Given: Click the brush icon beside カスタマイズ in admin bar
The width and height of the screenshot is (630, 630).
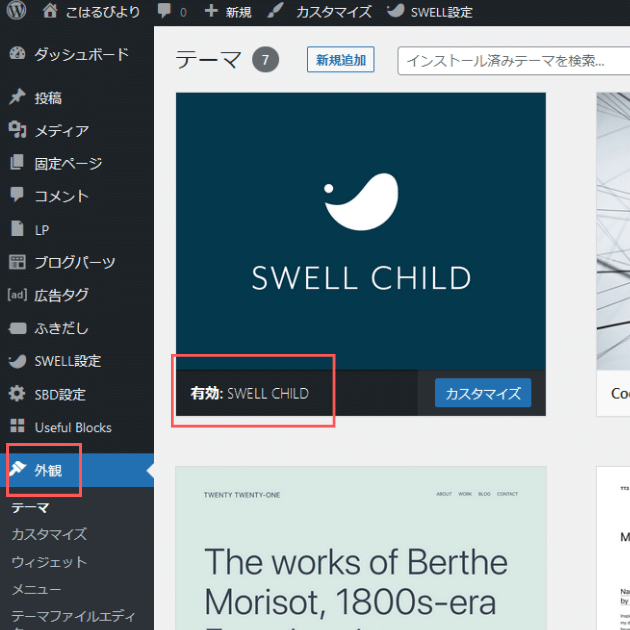Looking at the screenshot, I should click(x=276, y=11).
